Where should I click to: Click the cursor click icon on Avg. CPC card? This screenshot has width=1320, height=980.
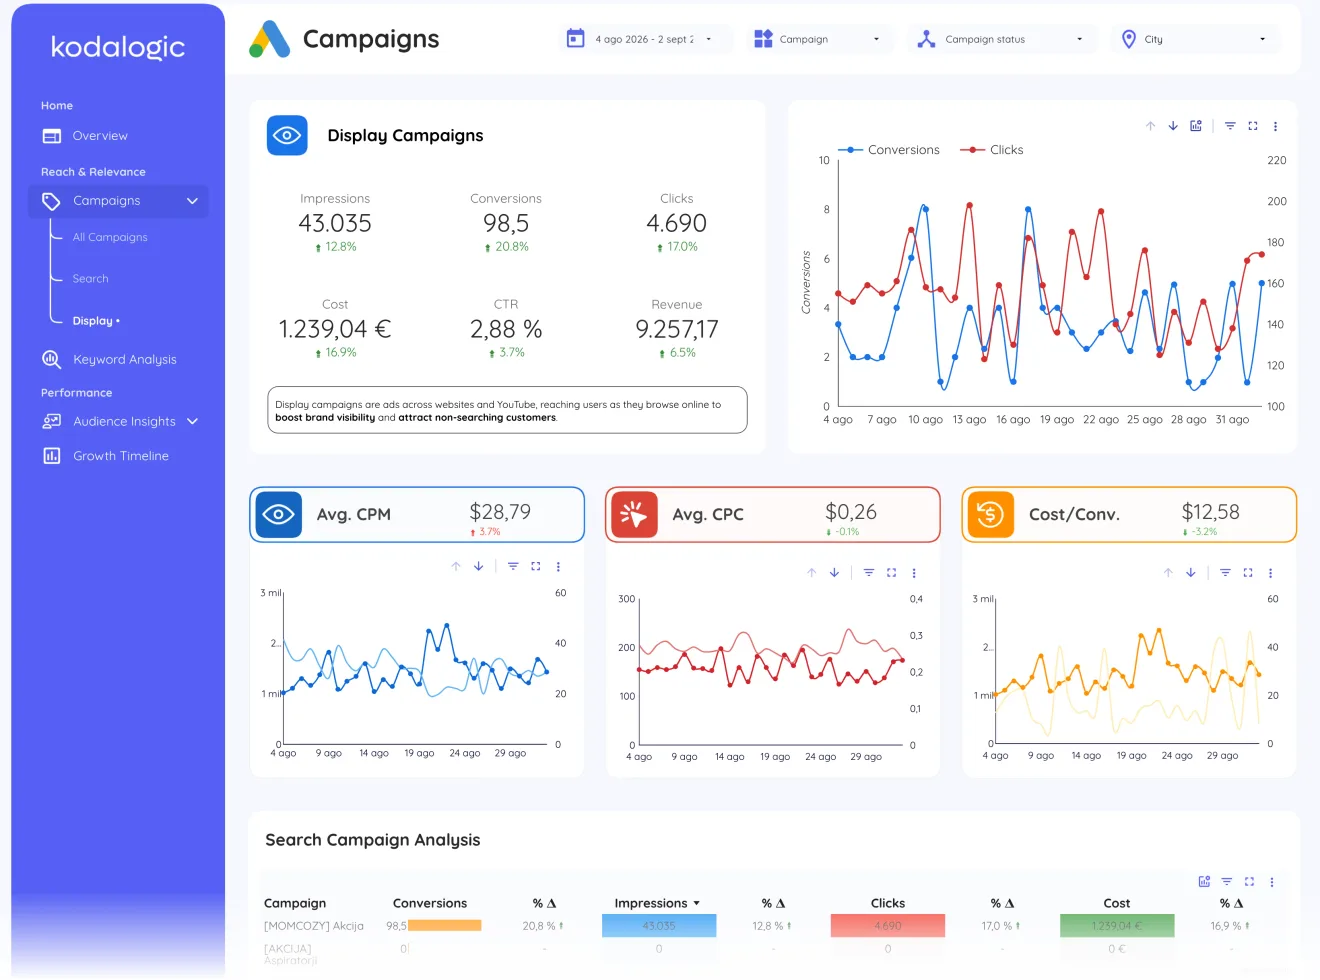[634, 514]
